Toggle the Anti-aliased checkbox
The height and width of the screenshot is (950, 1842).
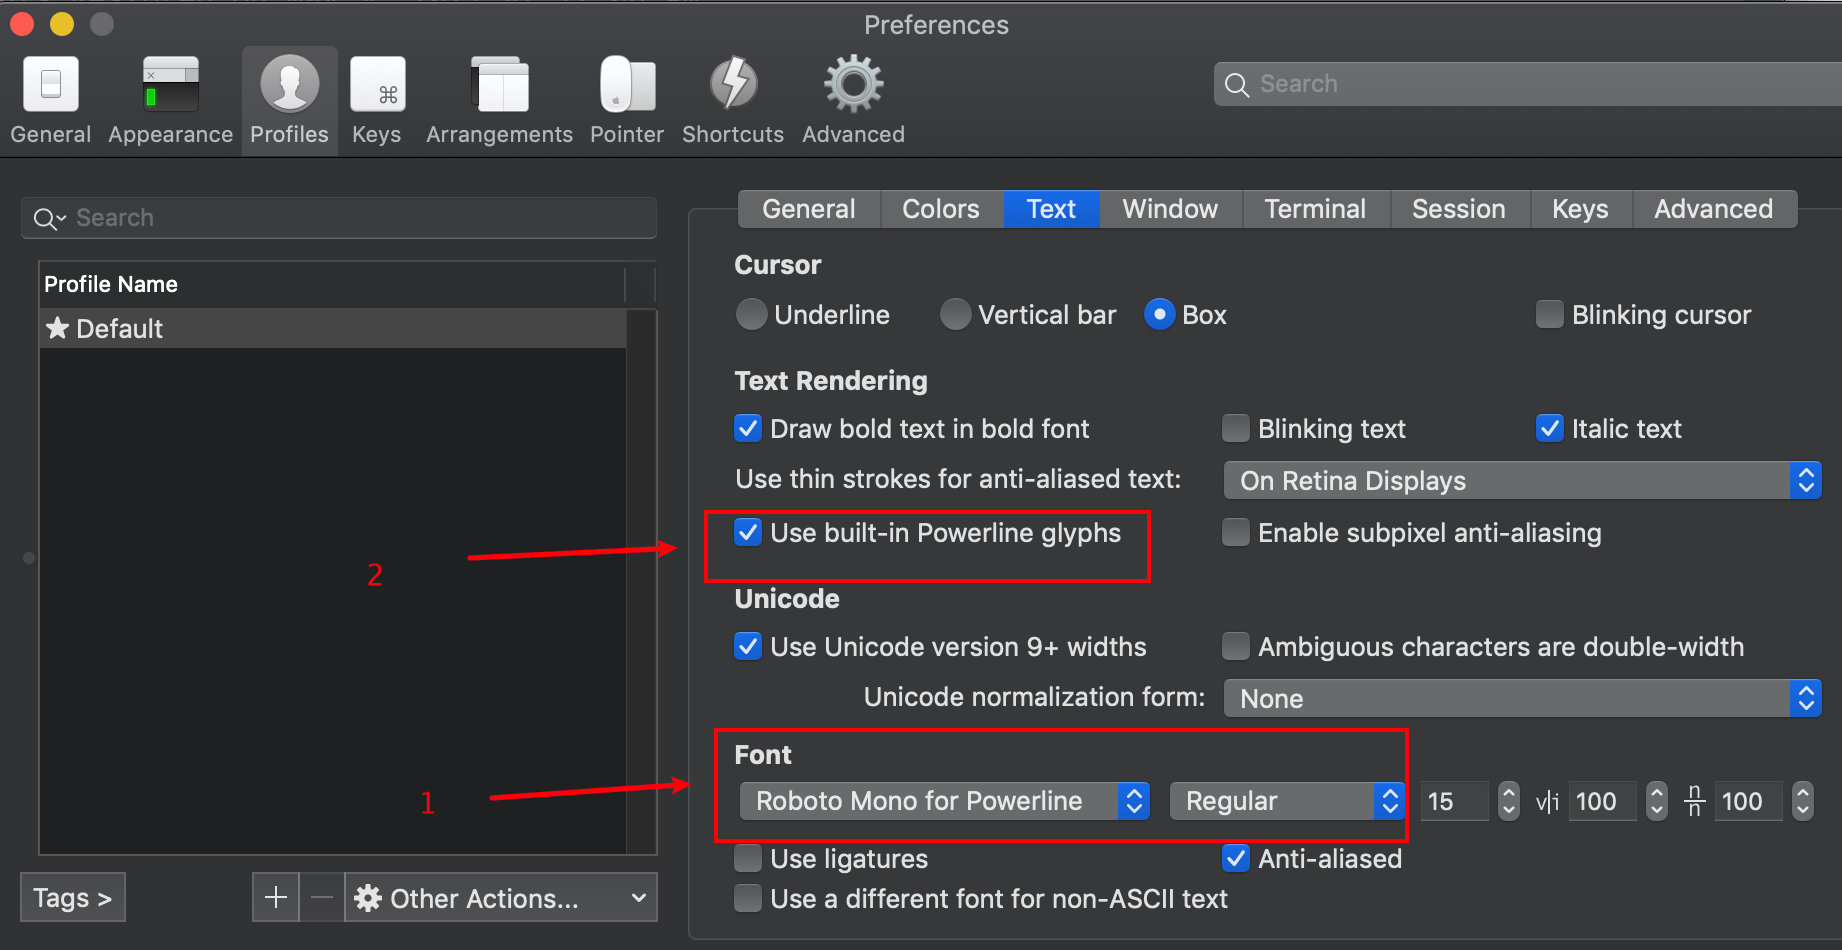point(1236,859)
